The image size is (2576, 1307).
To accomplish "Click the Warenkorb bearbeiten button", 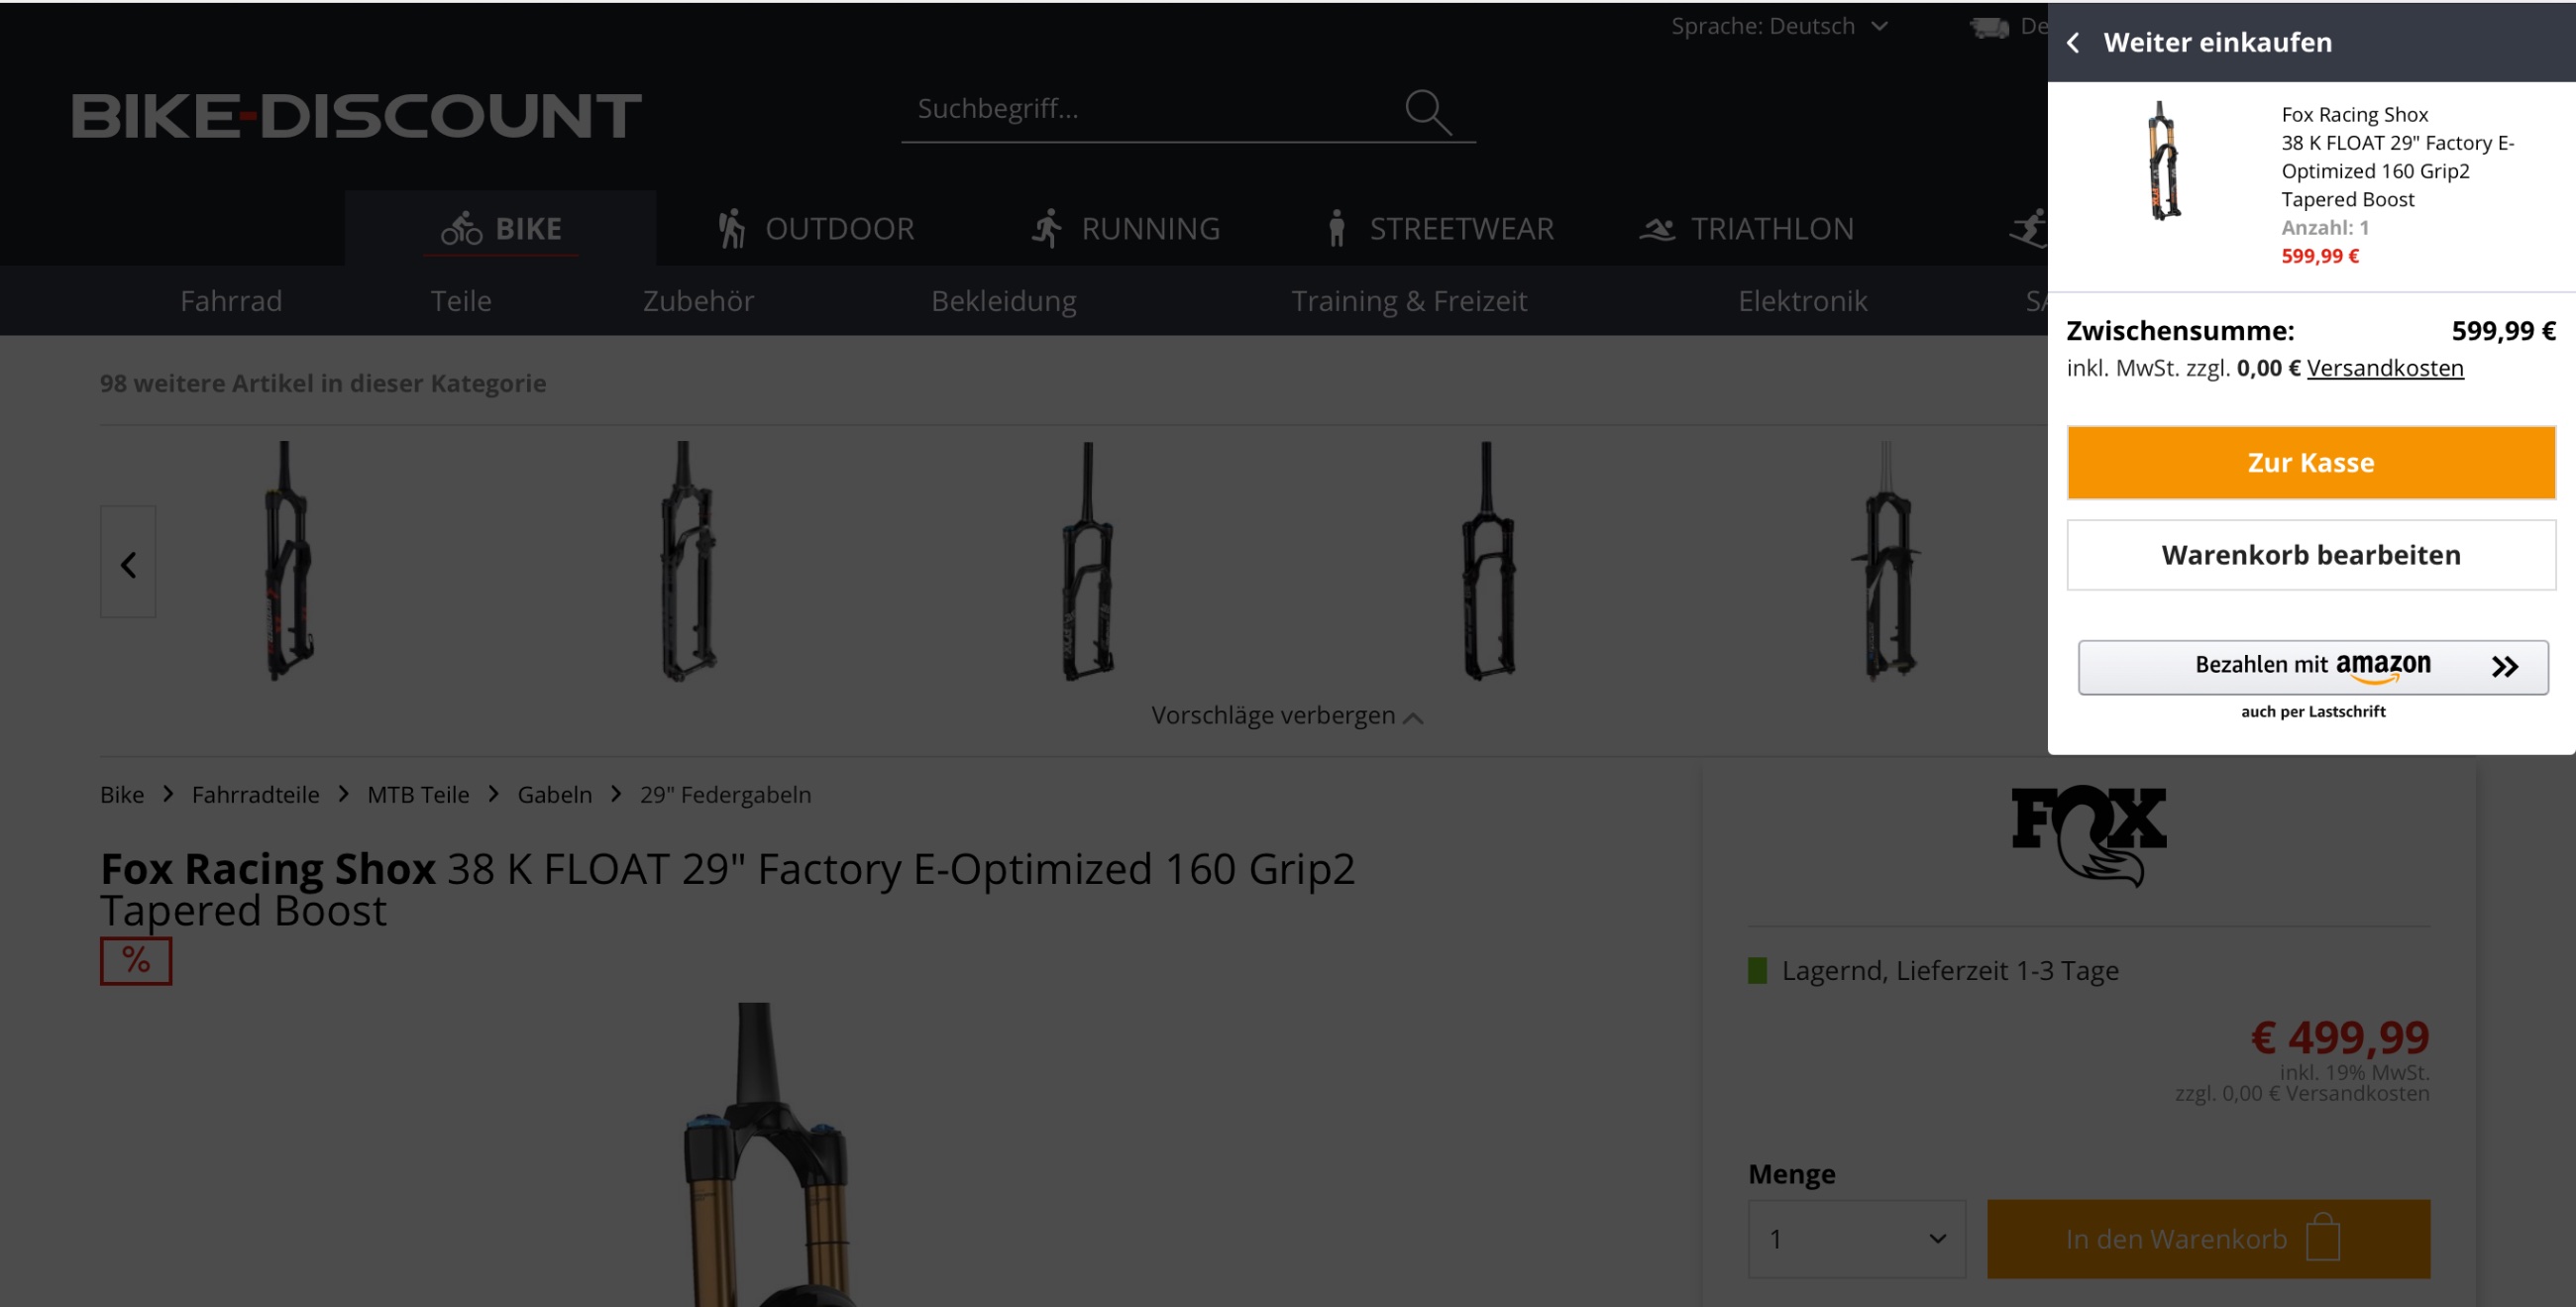I will click(2311, 555).
